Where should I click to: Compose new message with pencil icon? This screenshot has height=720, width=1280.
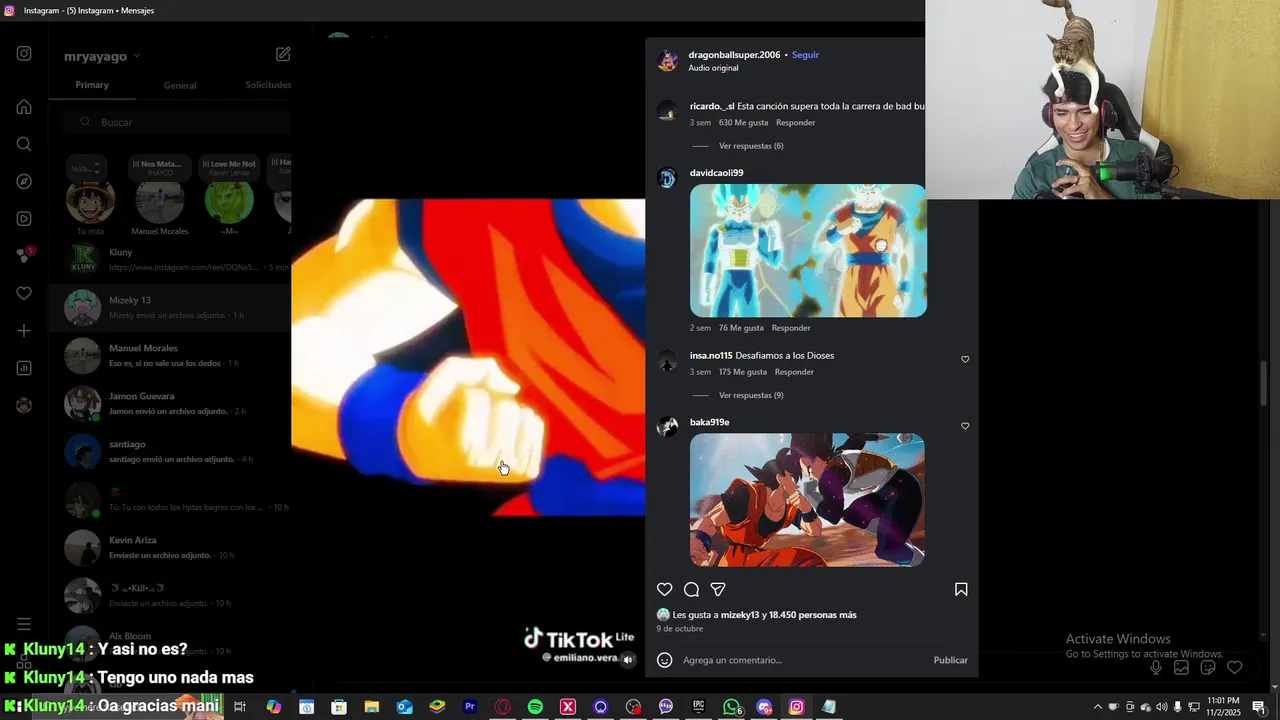pyautogui.click(x=283, y=54)
